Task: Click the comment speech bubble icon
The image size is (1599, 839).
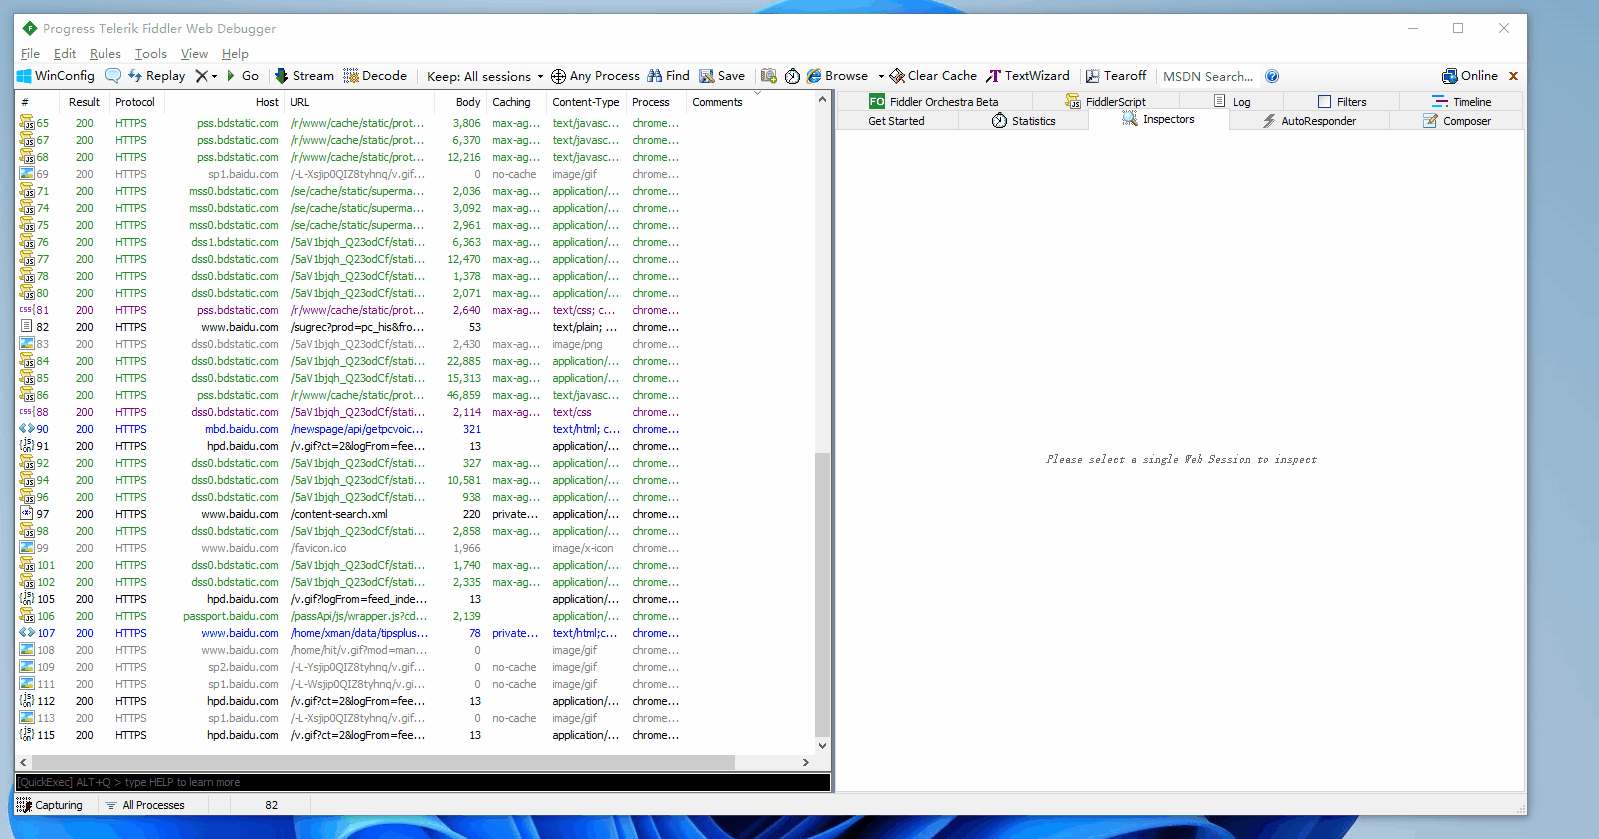Action: (113, 76)
